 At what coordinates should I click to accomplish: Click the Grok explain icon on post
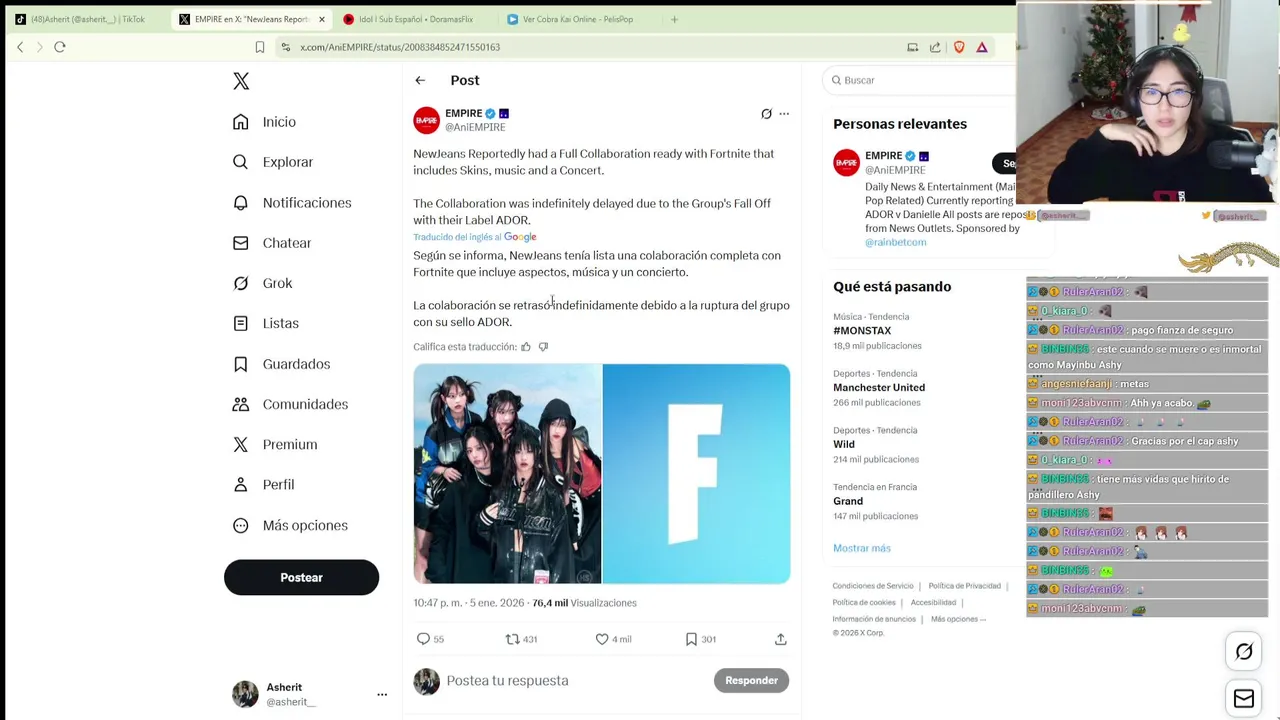pyautogui.click(x=766, y=114)
